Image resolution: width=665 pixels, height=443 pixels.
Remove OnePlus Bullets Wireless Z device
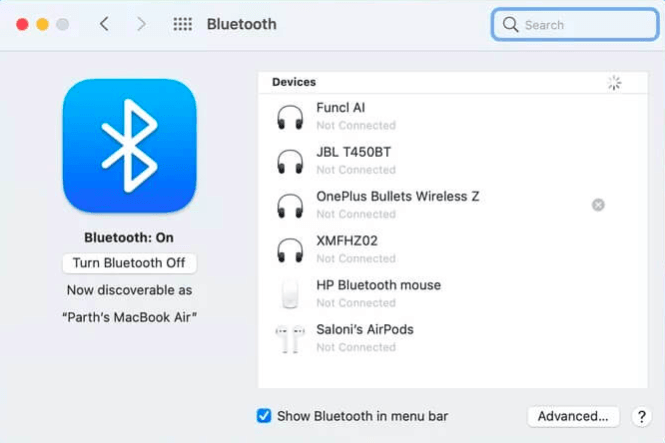coord(598,205)
